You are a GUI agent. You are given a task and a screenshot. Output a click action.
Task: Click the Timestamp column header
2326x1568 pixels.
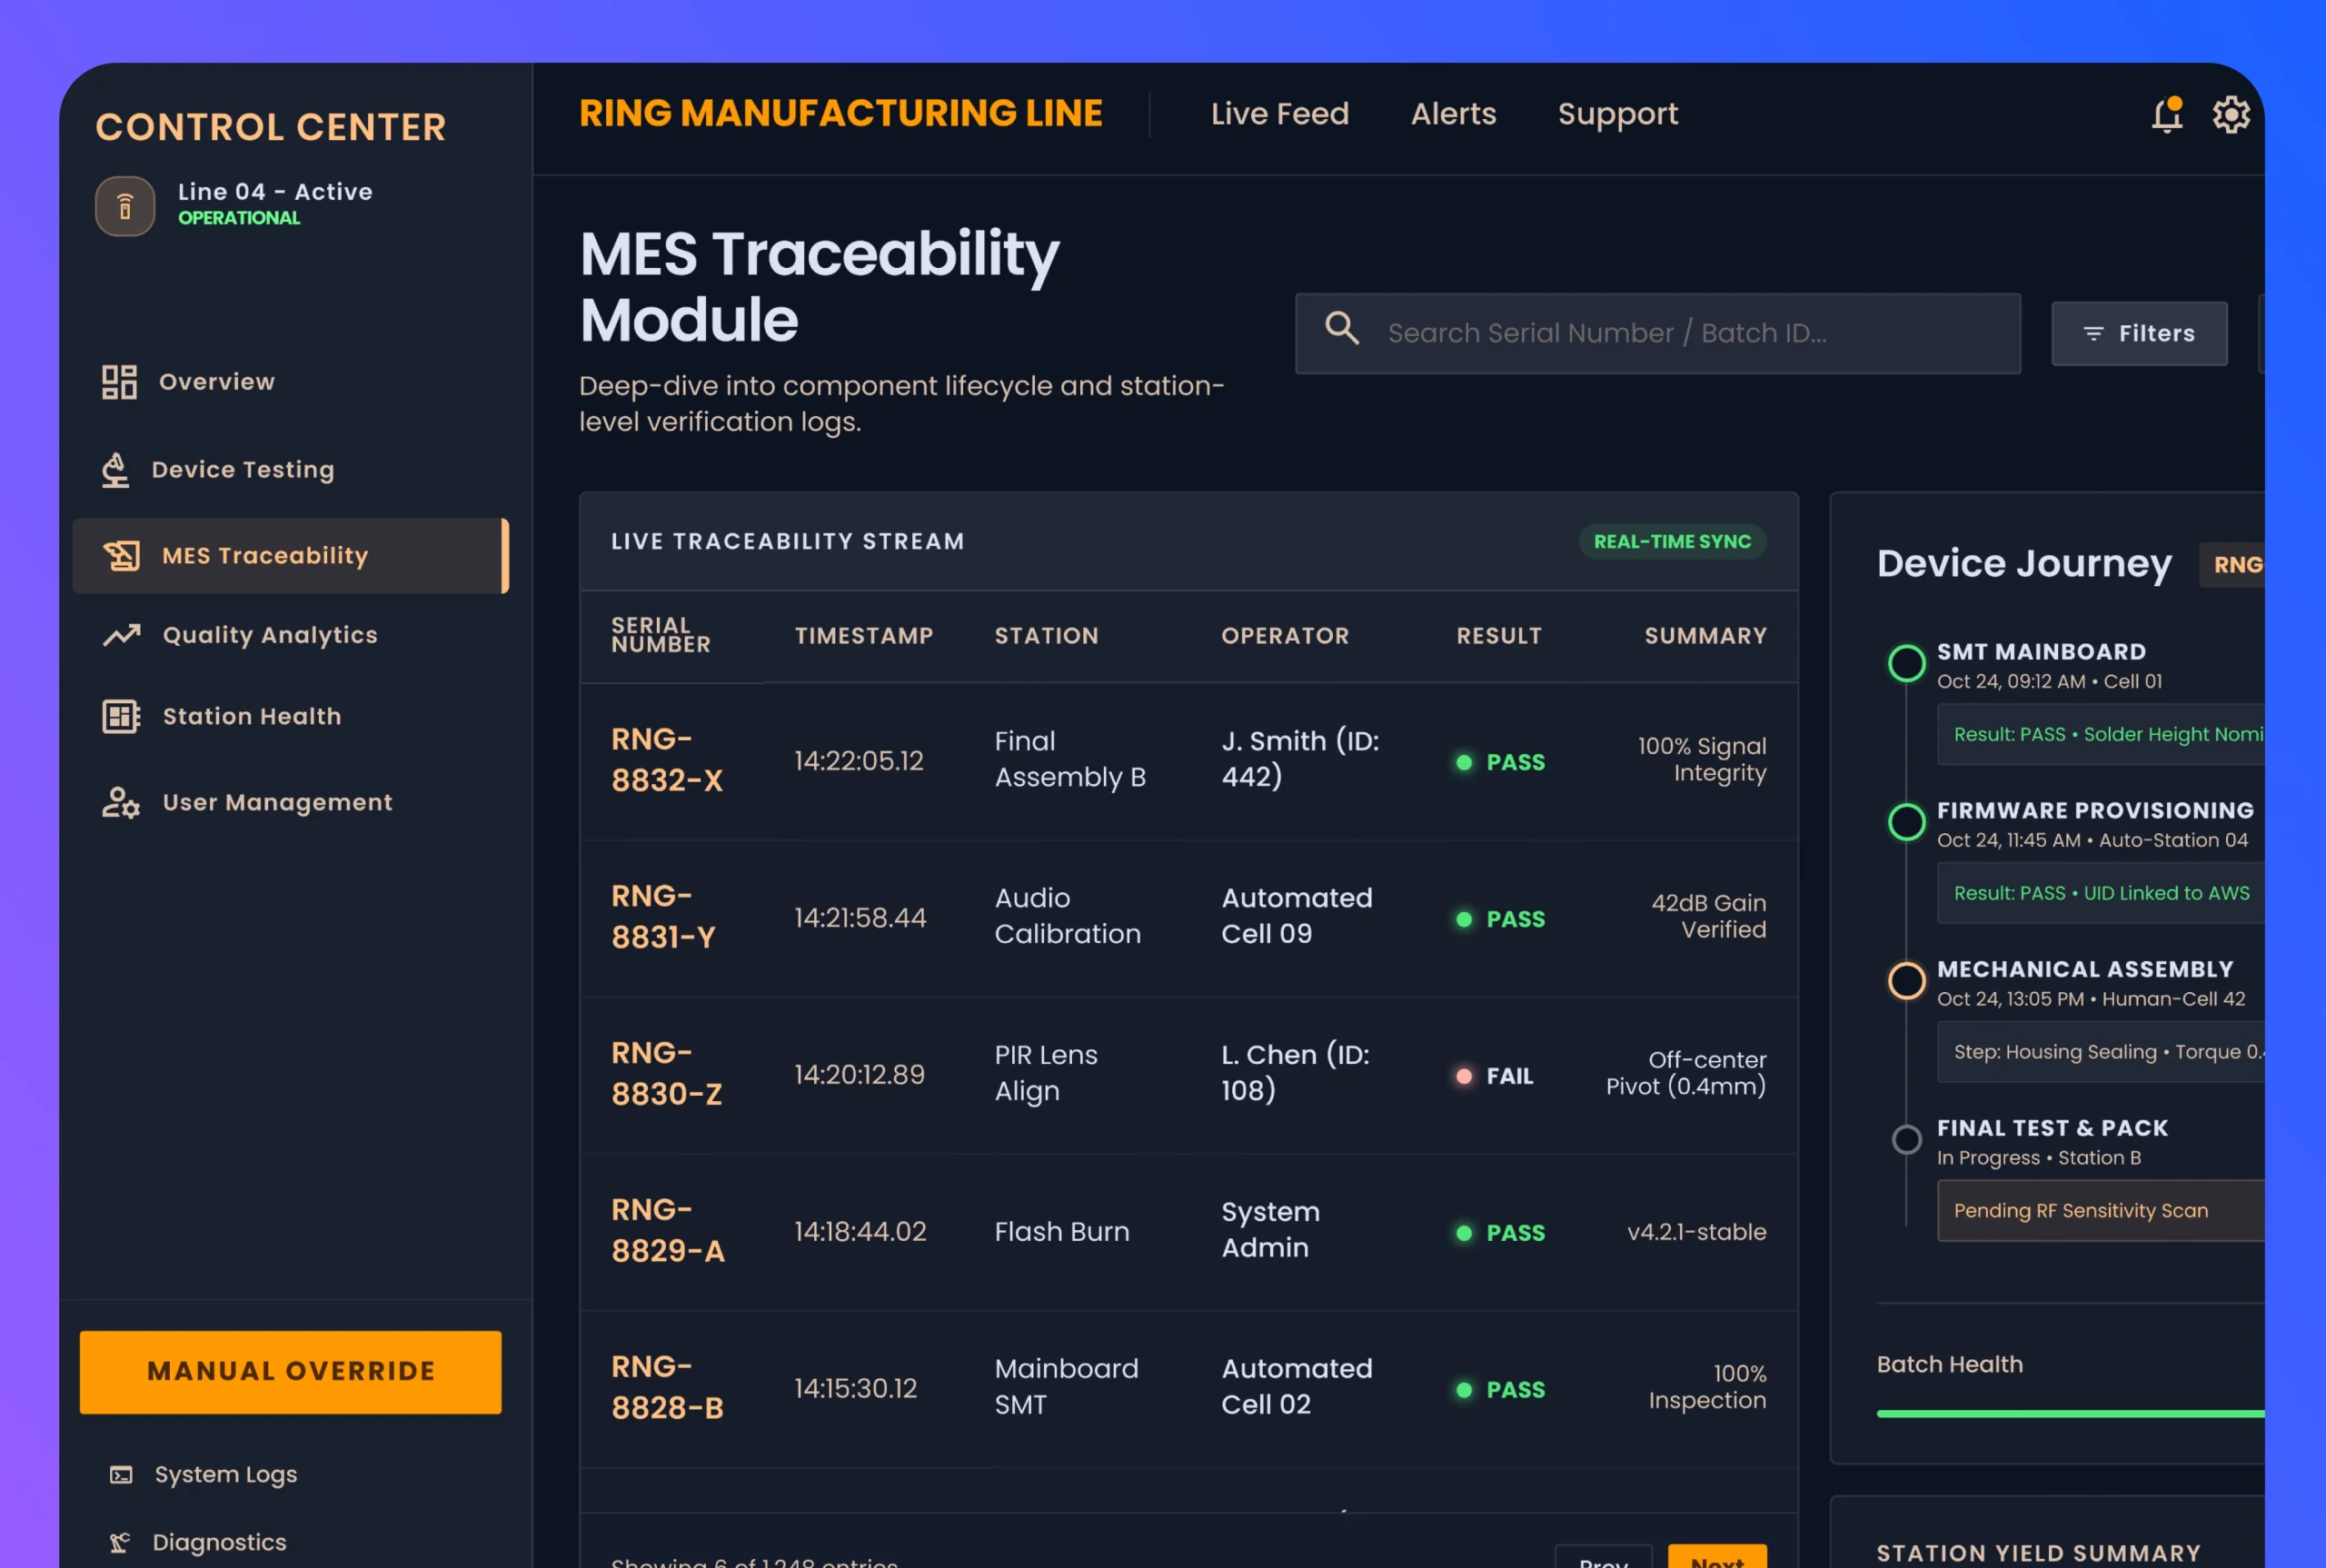(864, 636)
